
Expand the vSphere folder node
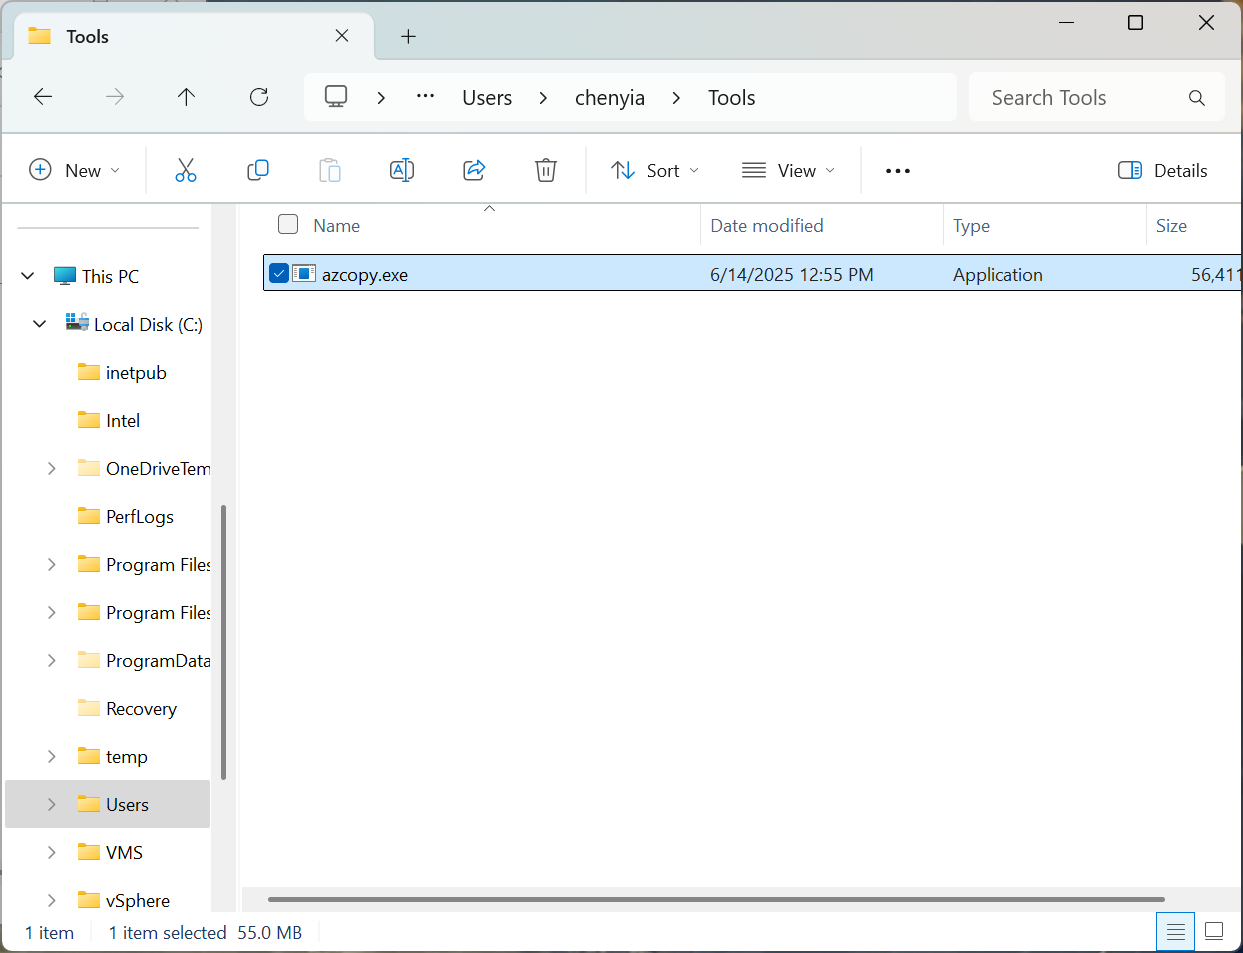(52, 900)
